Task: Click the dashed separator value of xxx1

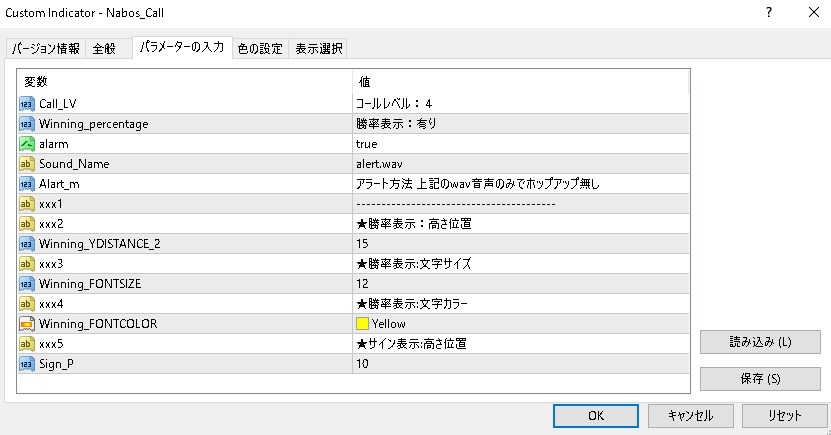Action: (456, 204)
